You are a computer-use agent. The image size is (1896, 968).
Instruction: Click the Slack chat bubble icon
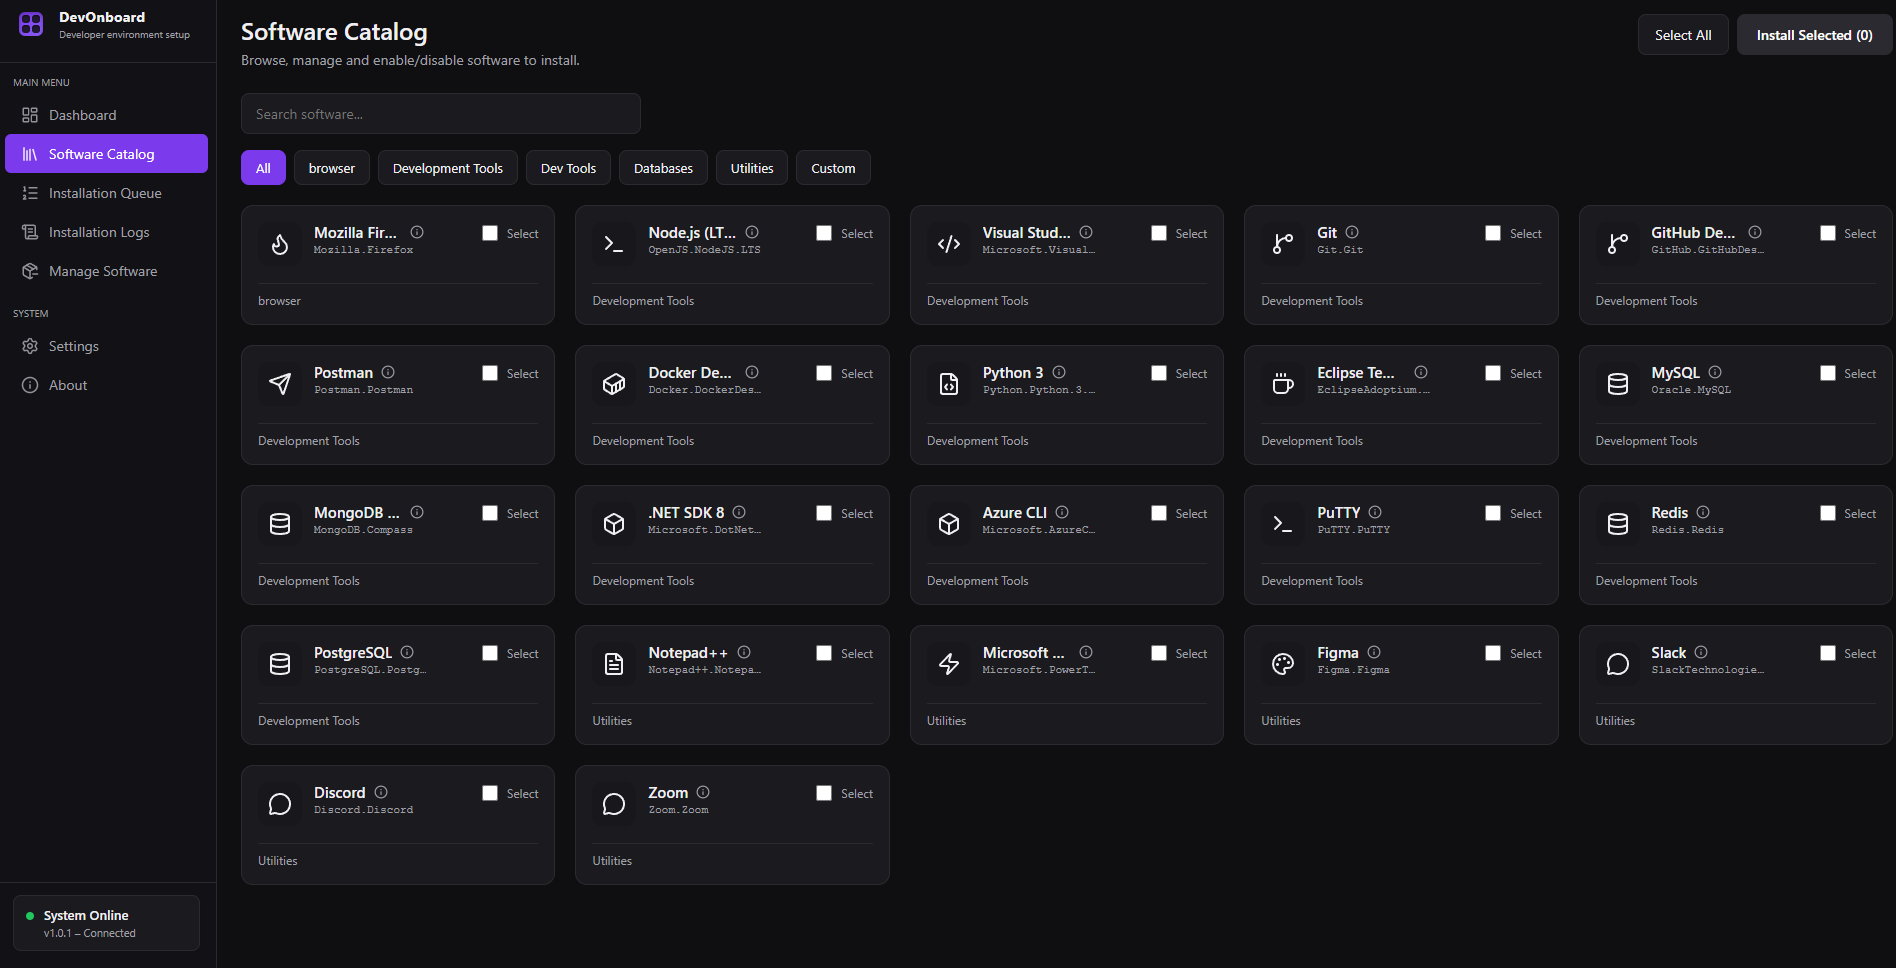pyautogui.click(x=1618, y=663)
